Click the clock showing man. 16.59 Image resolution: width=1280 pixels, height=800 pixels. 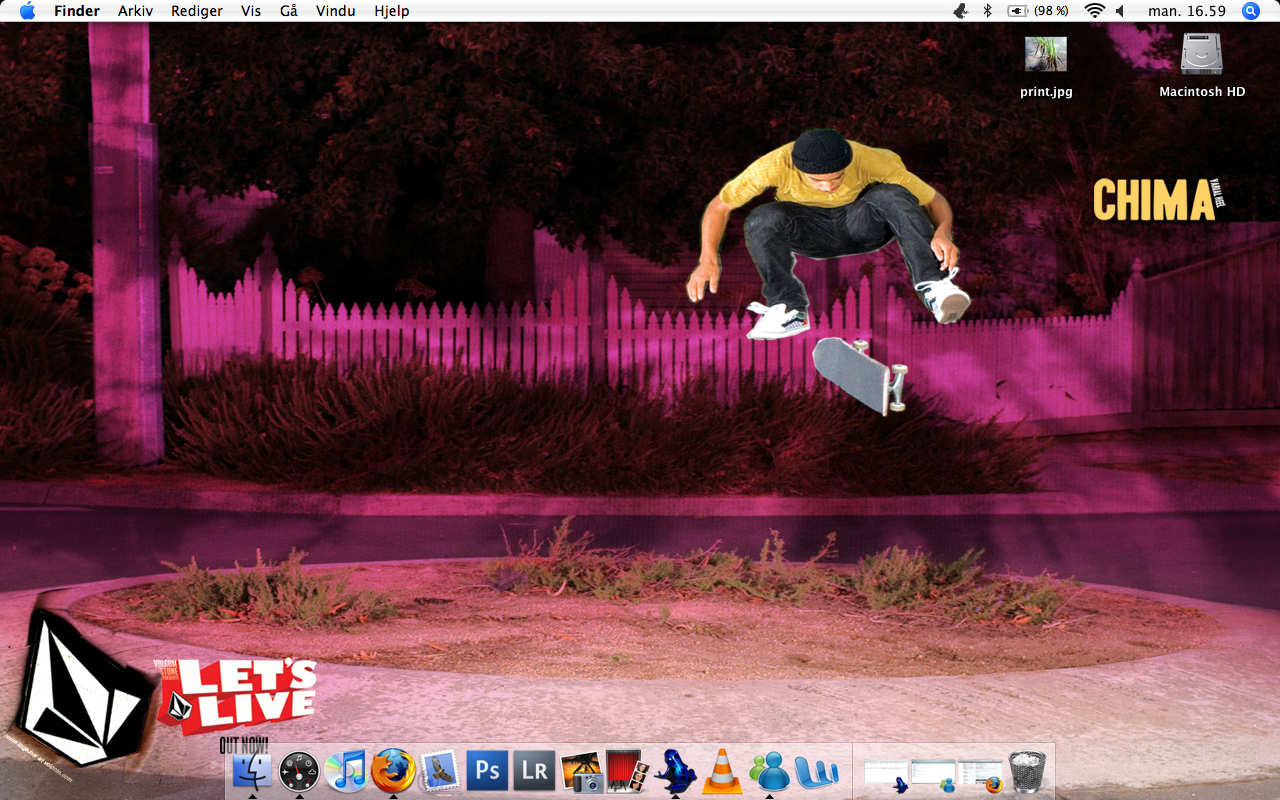click(1187, 11)
